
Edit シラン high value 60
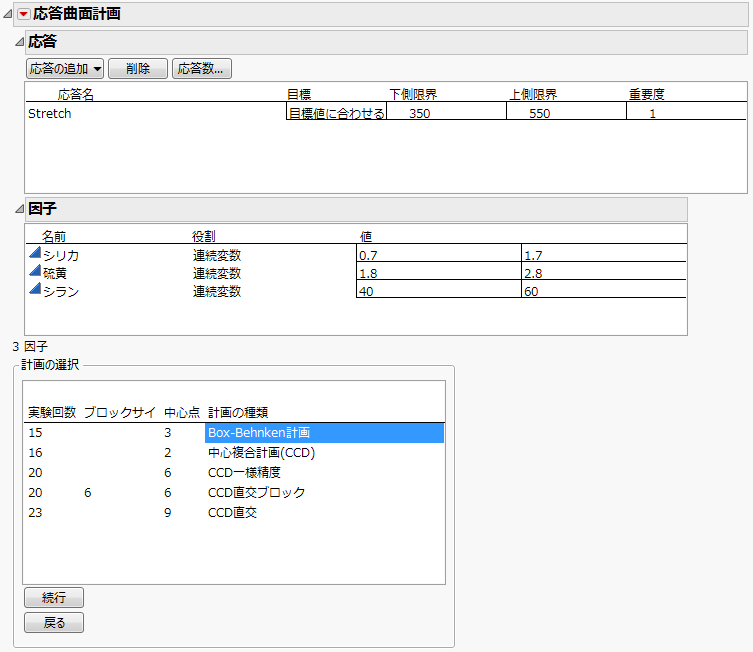pyautogui.click(x=604, y=290)
